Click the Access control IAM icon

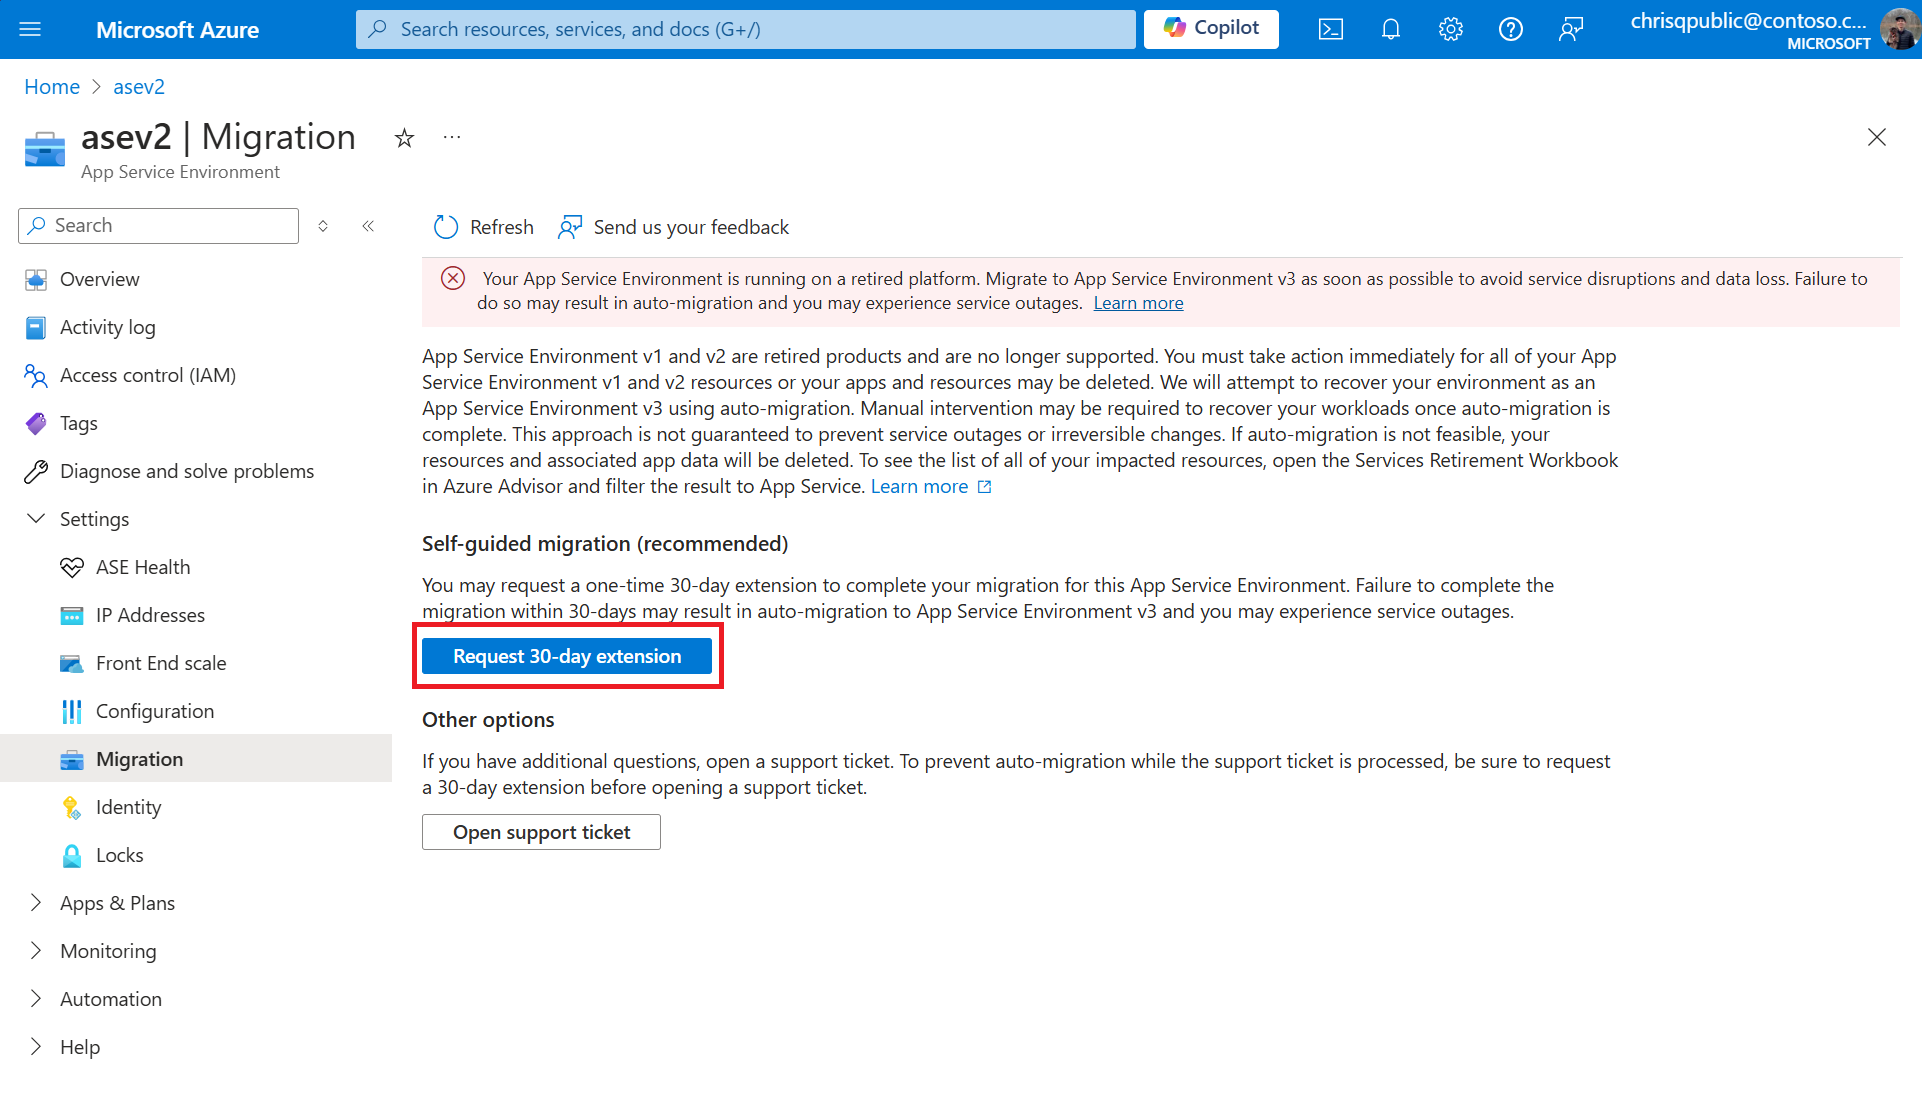36,374
